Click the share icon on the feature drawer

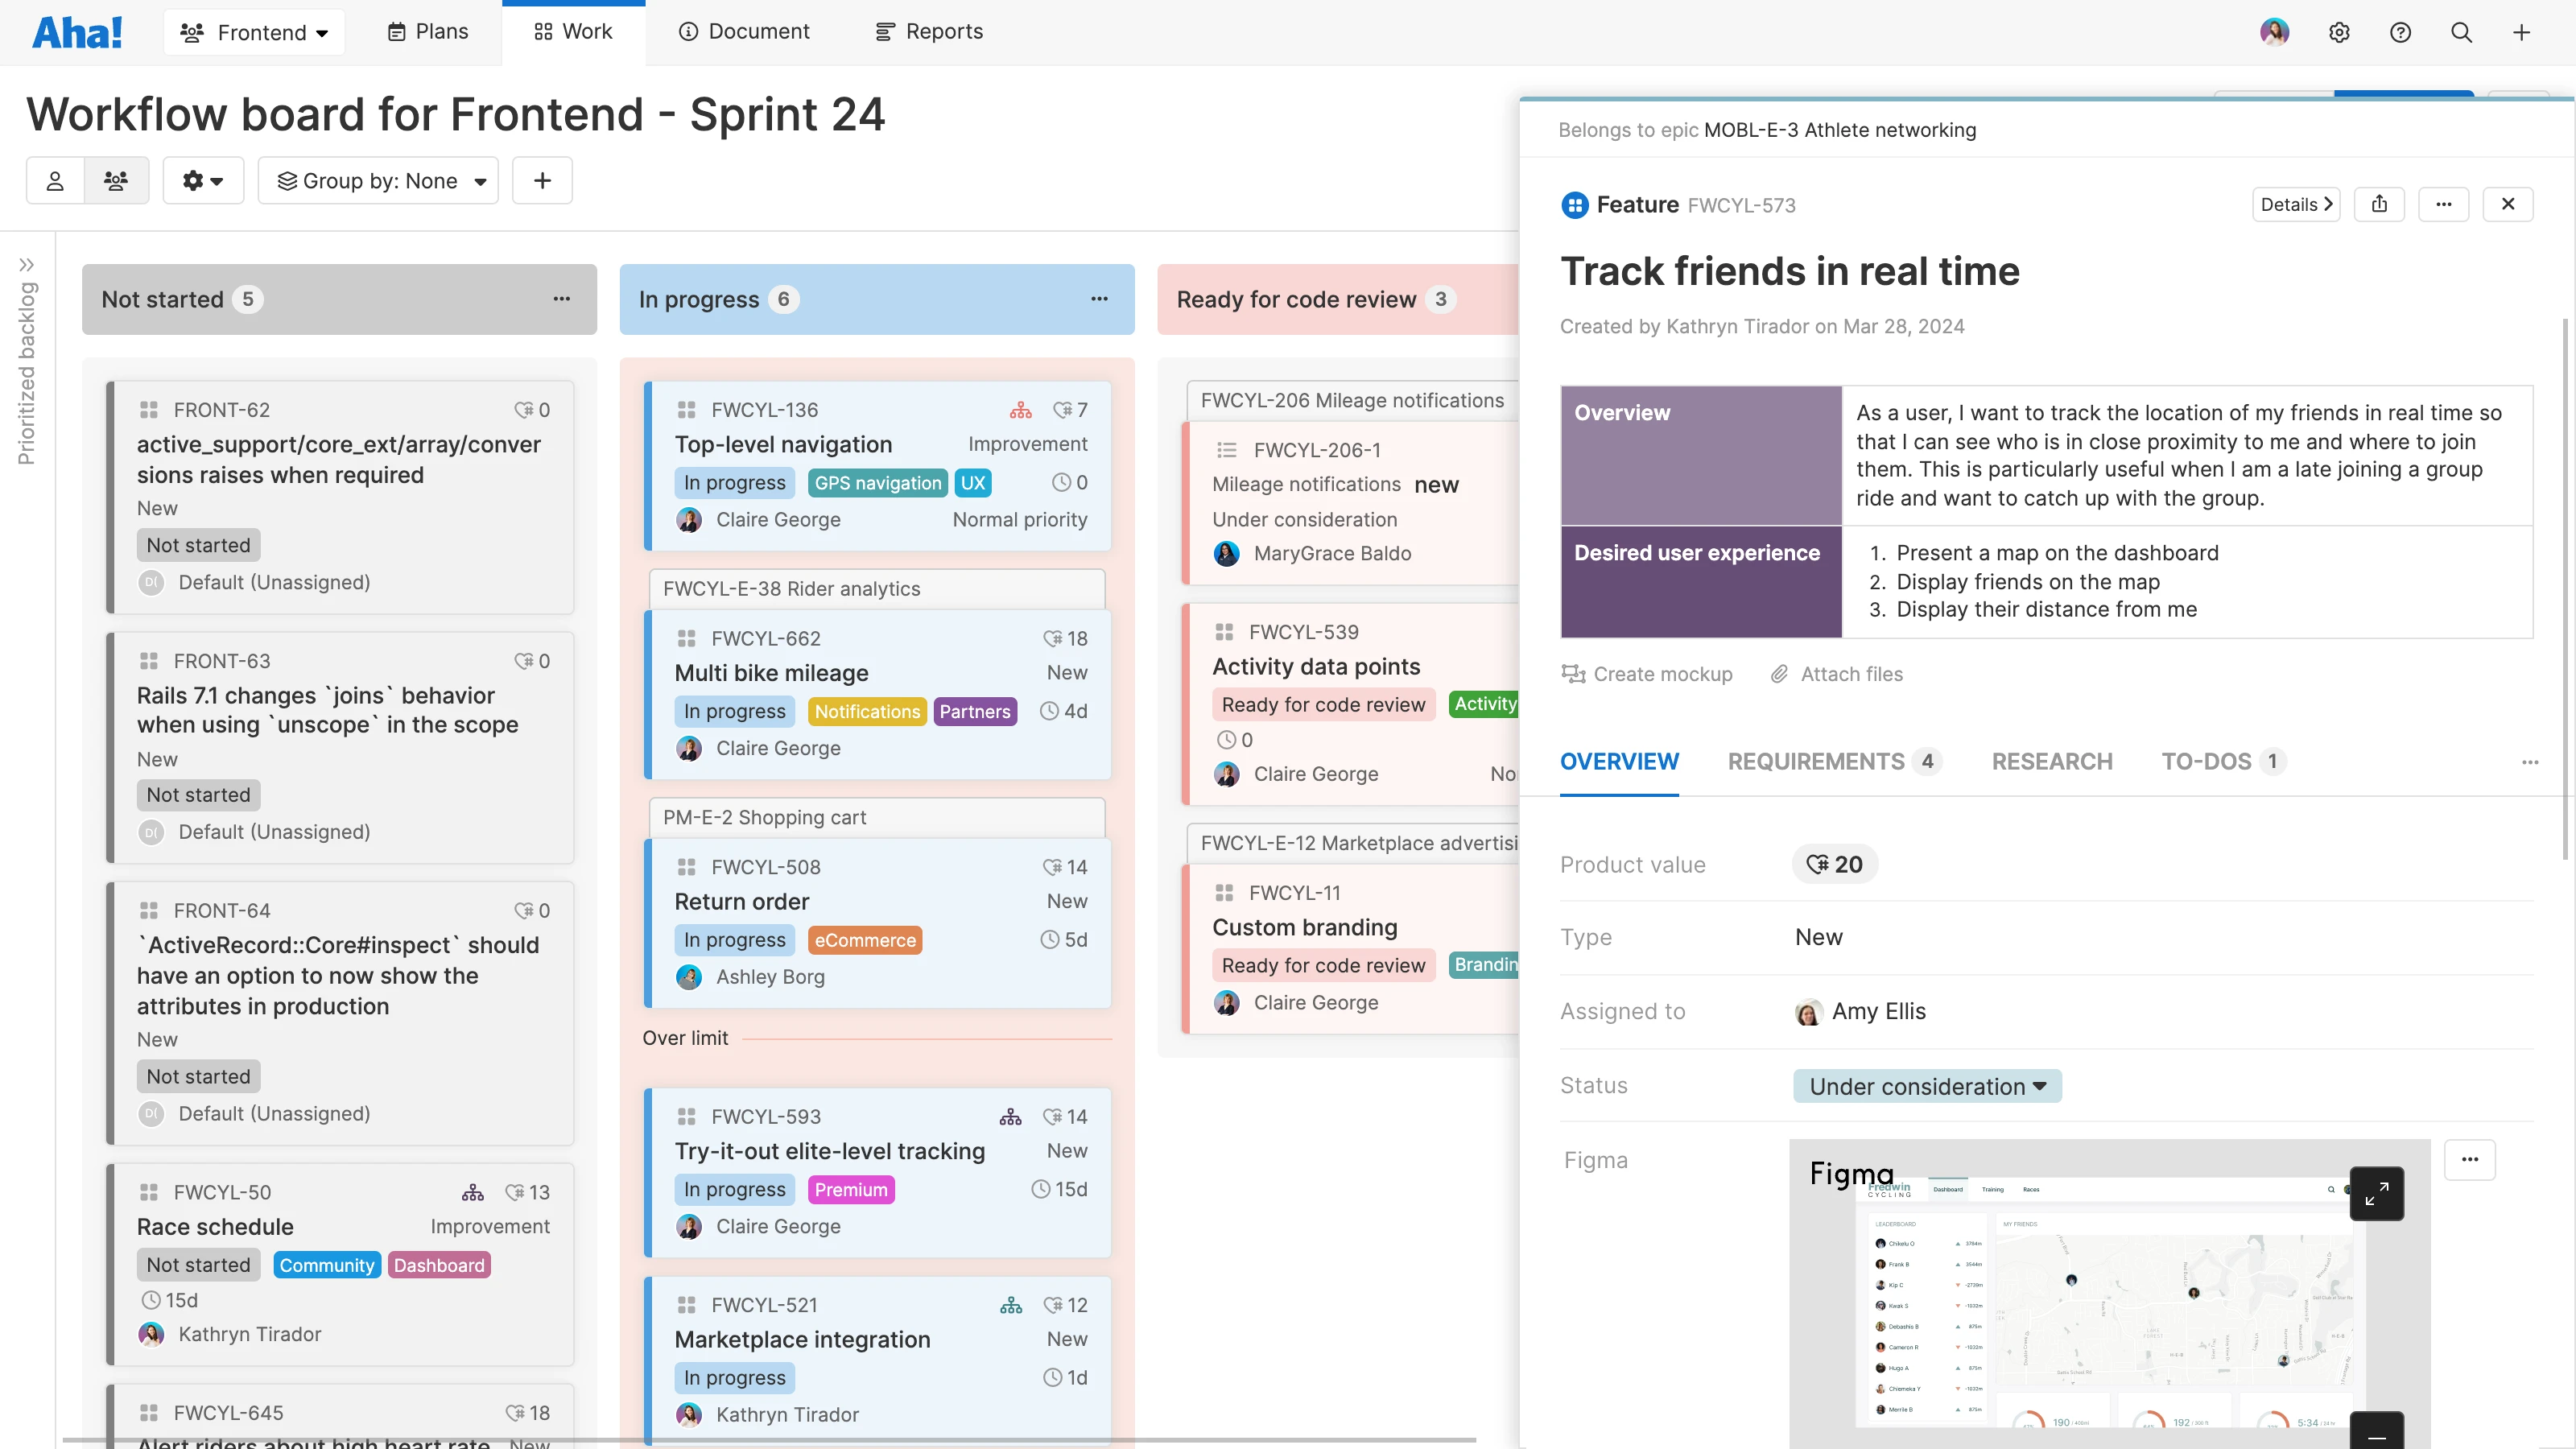click(x=2381, y=204)
